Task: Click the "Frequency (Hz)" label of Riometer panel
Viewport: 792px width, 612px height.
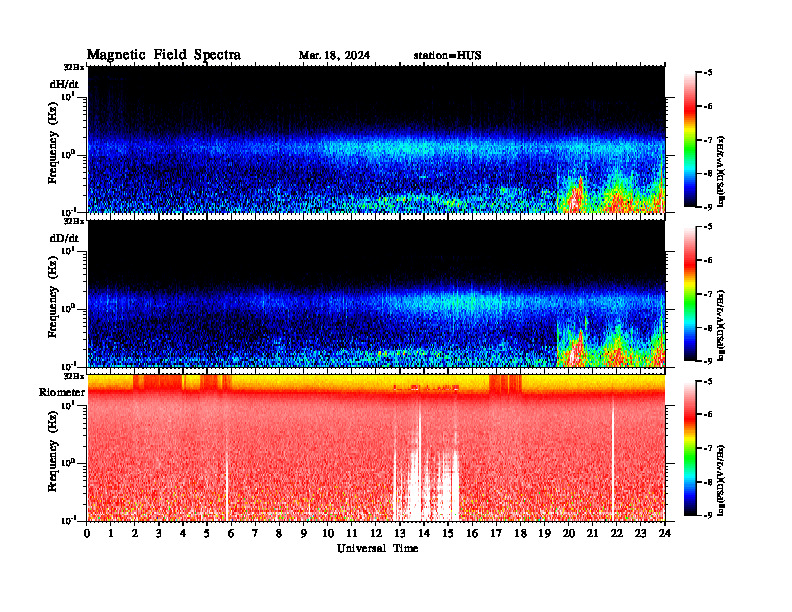Action: click(53, 451)
